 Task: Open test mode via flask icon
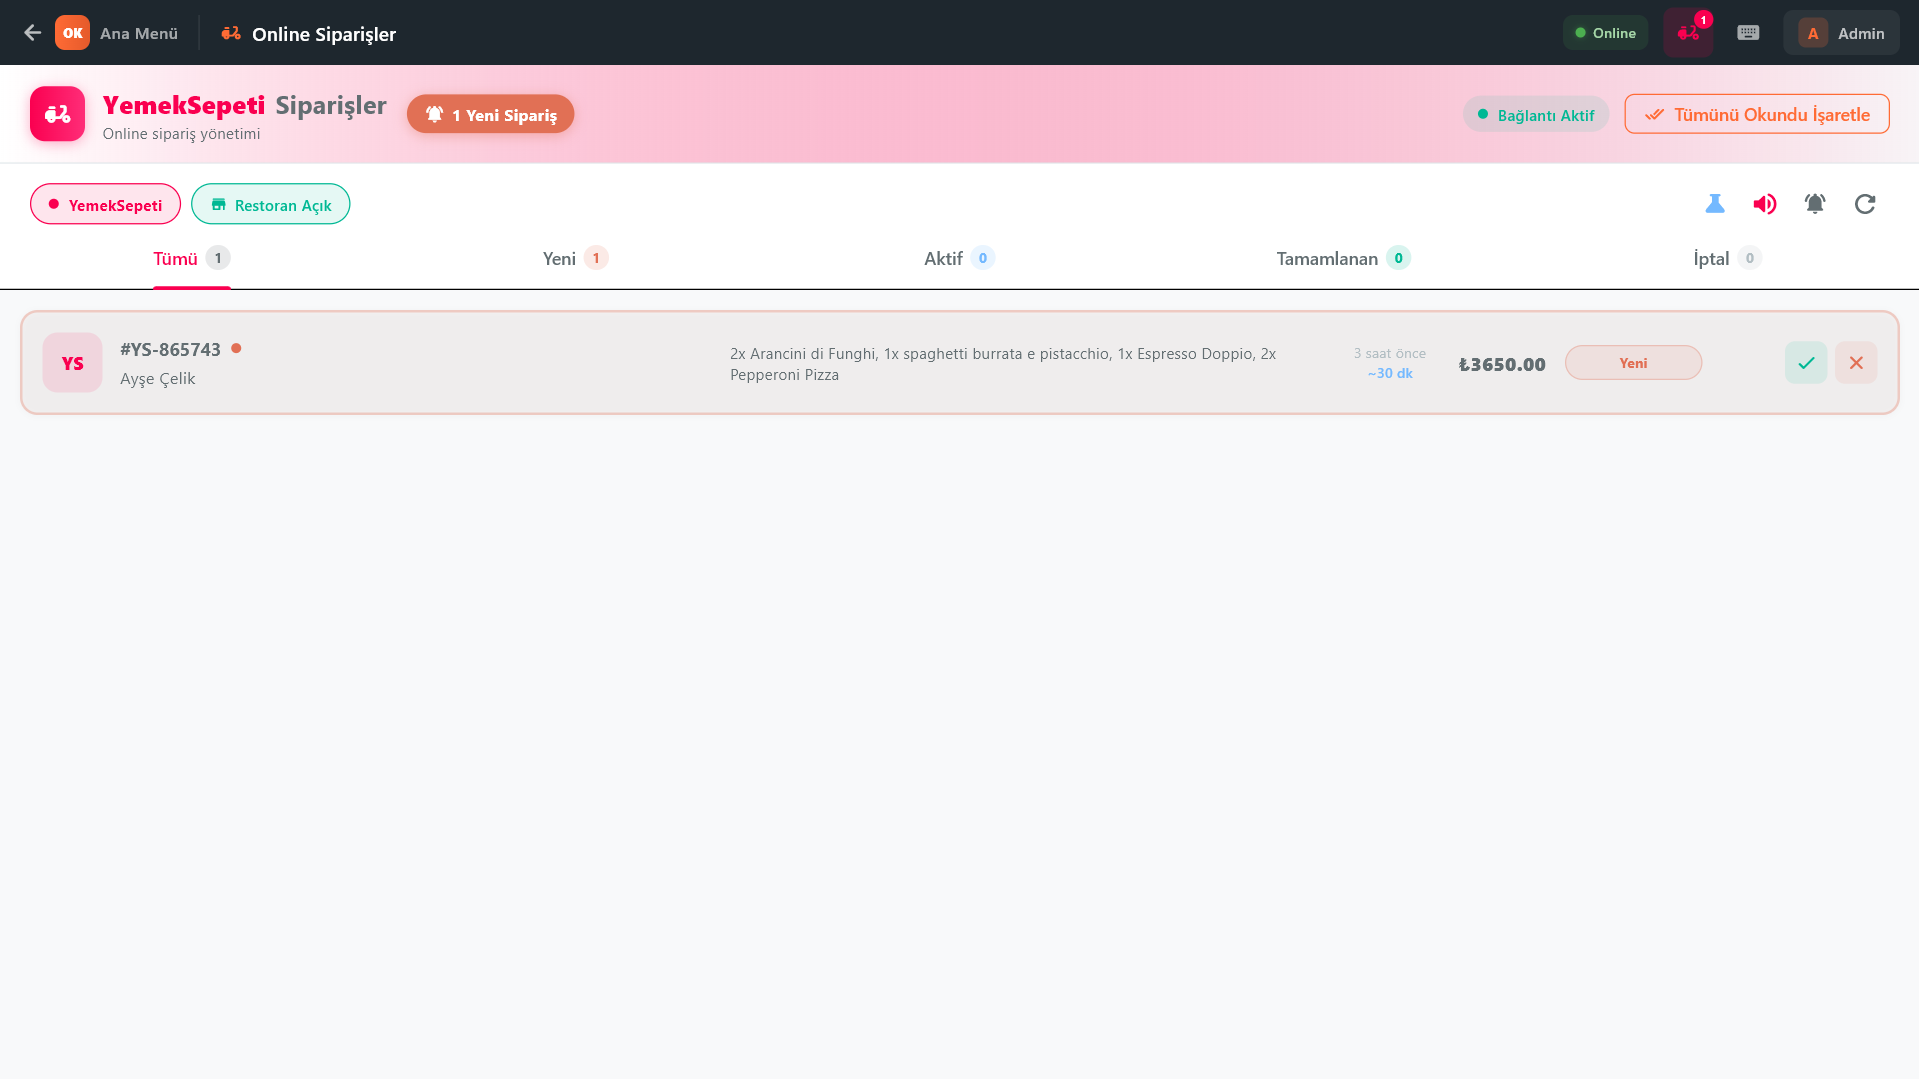click(1715, 203)
